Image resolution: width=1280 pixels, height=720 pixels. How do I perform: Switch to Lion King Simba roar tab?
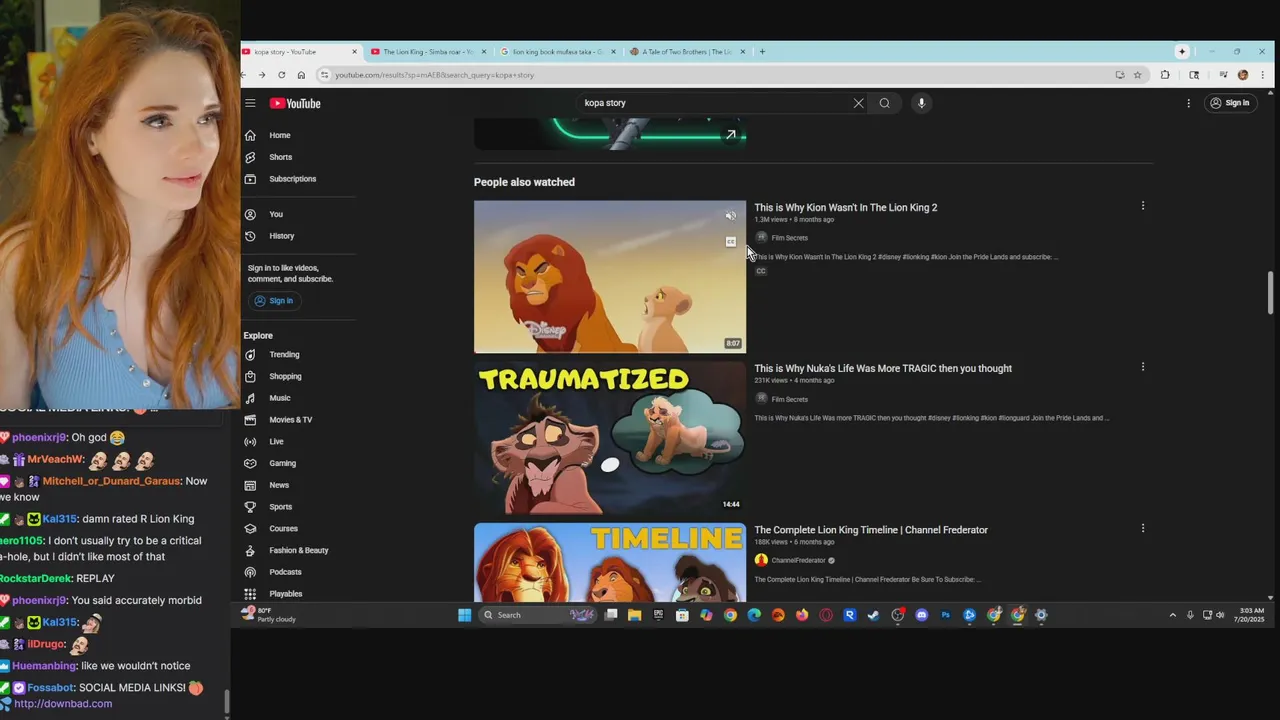coord(428,52)
